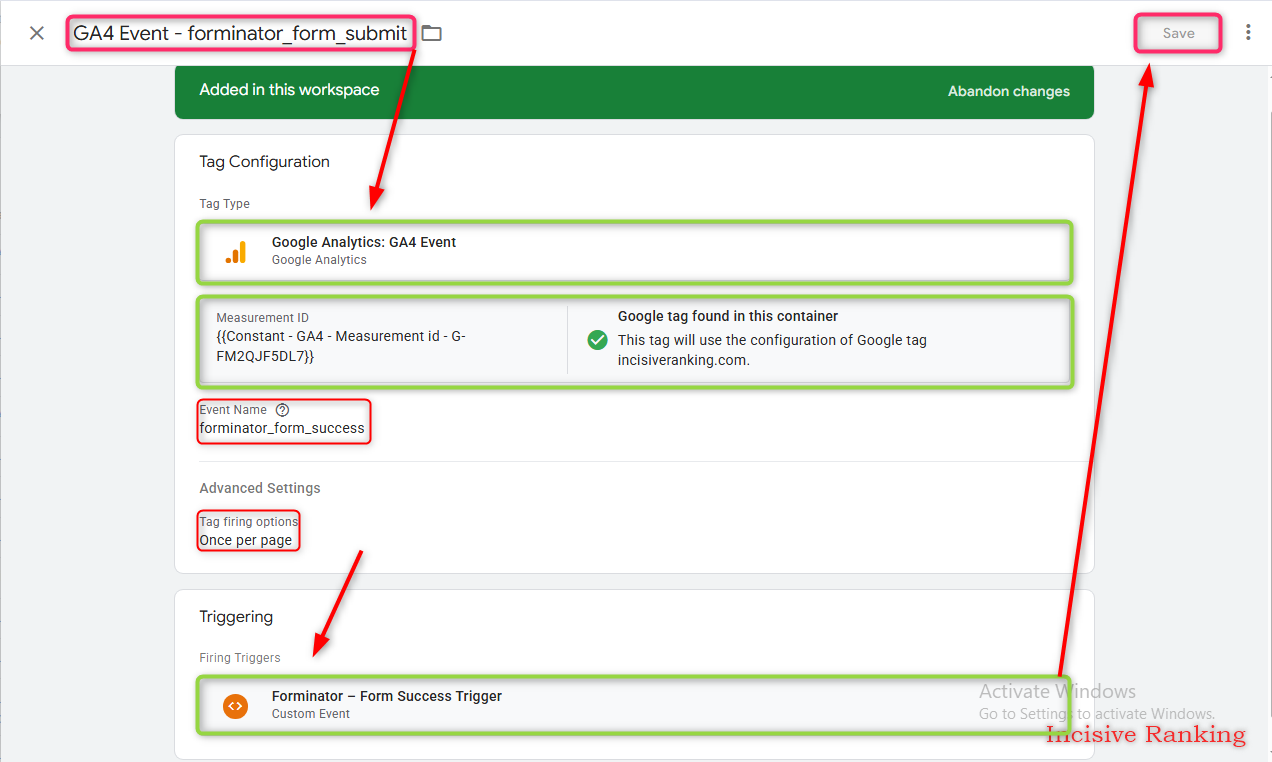Click the Once per page firing option
This screenshot has height=762, width=1272.
coord(246,540)
